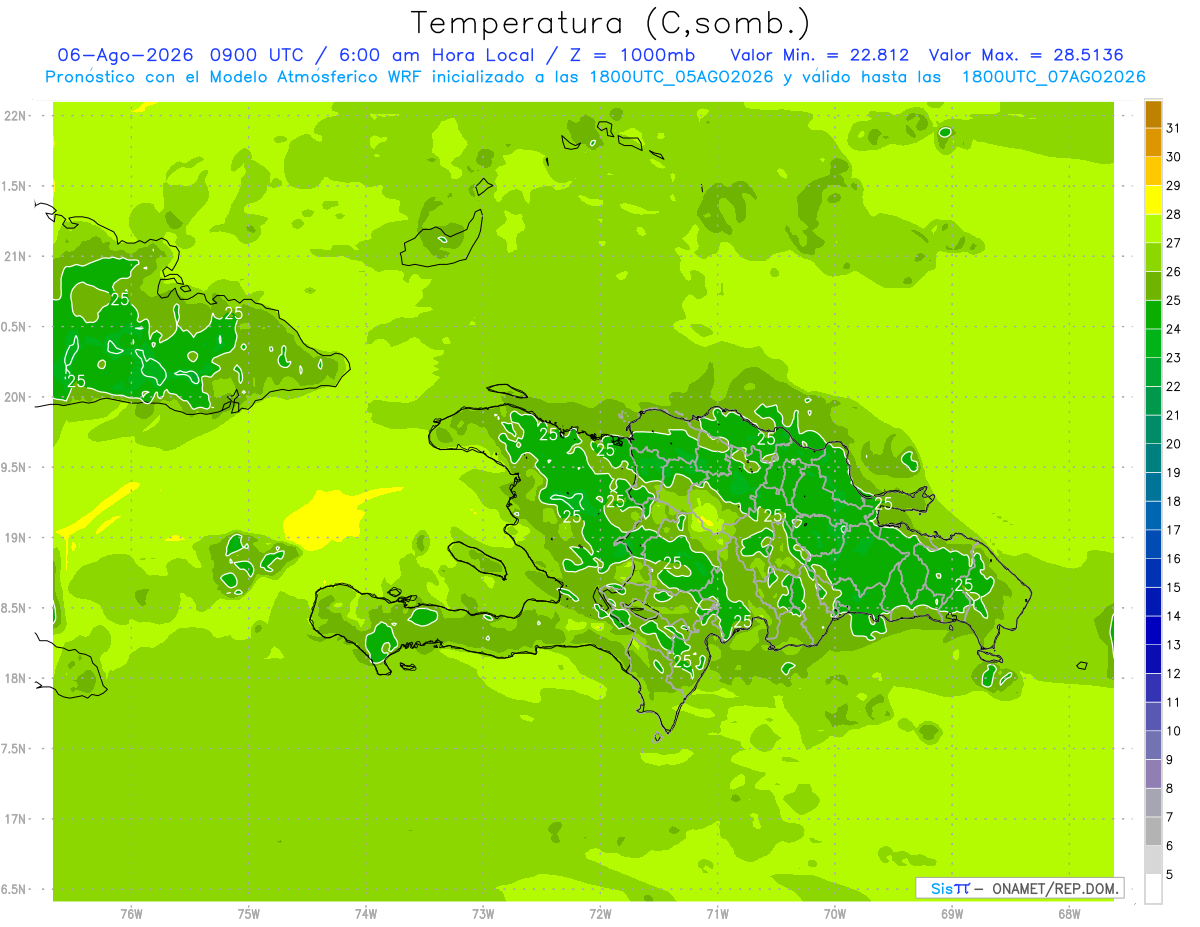Viewport: 1200px width, 927px height.
Task: Click legend label "18"
Action: click(1174, 501)
